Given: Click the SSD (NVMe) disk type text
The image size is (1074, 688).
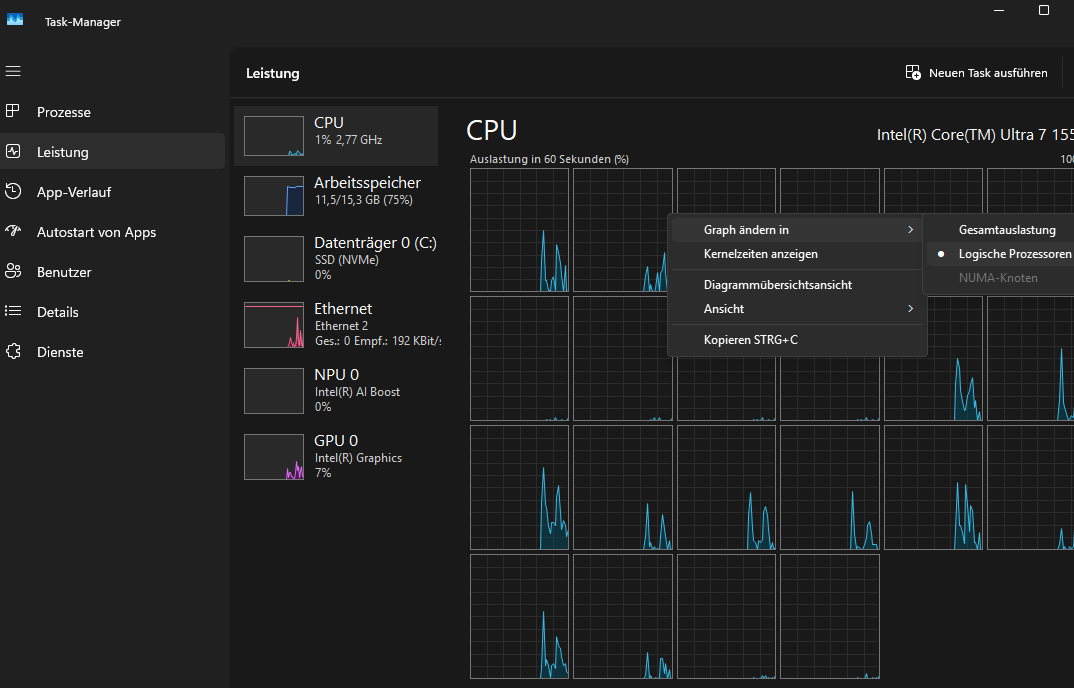Looking at the screenshot, I should pyautogui.click(x=347, y=260).
